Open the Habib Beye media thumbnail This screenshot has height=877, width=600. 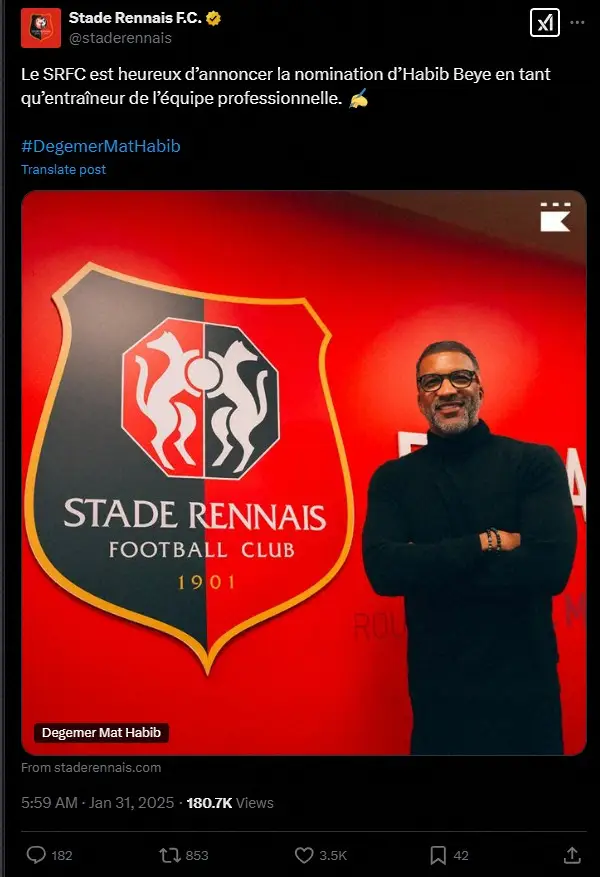pyautogui.click(x=304, y=473)
